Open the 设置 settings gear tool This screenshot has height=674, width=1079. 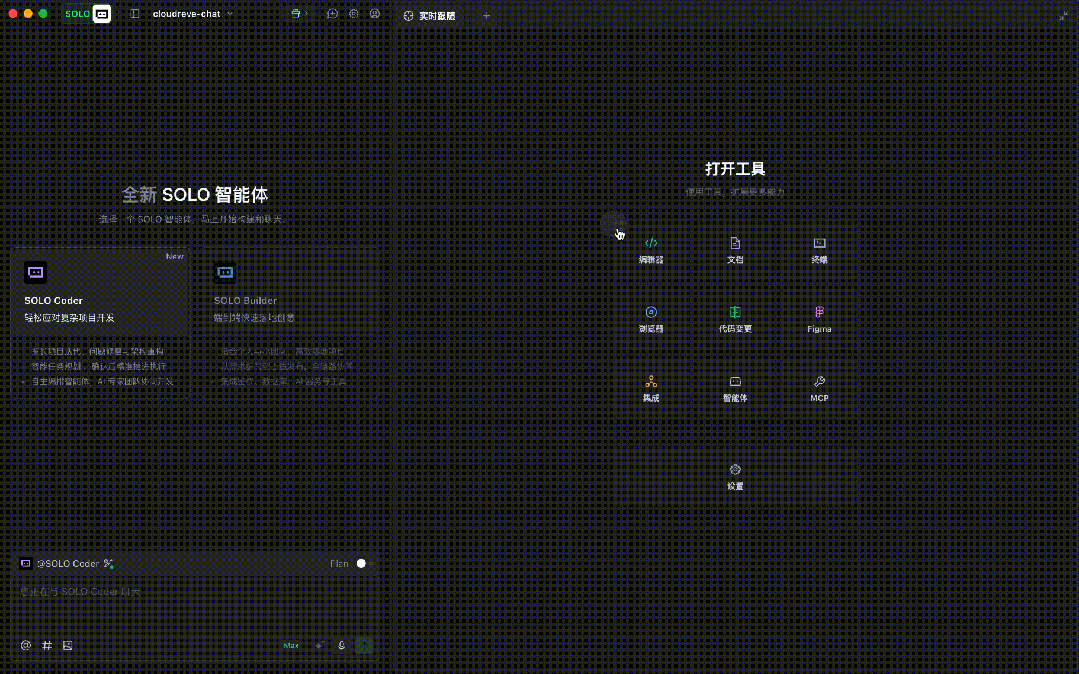tap(735, 476)
